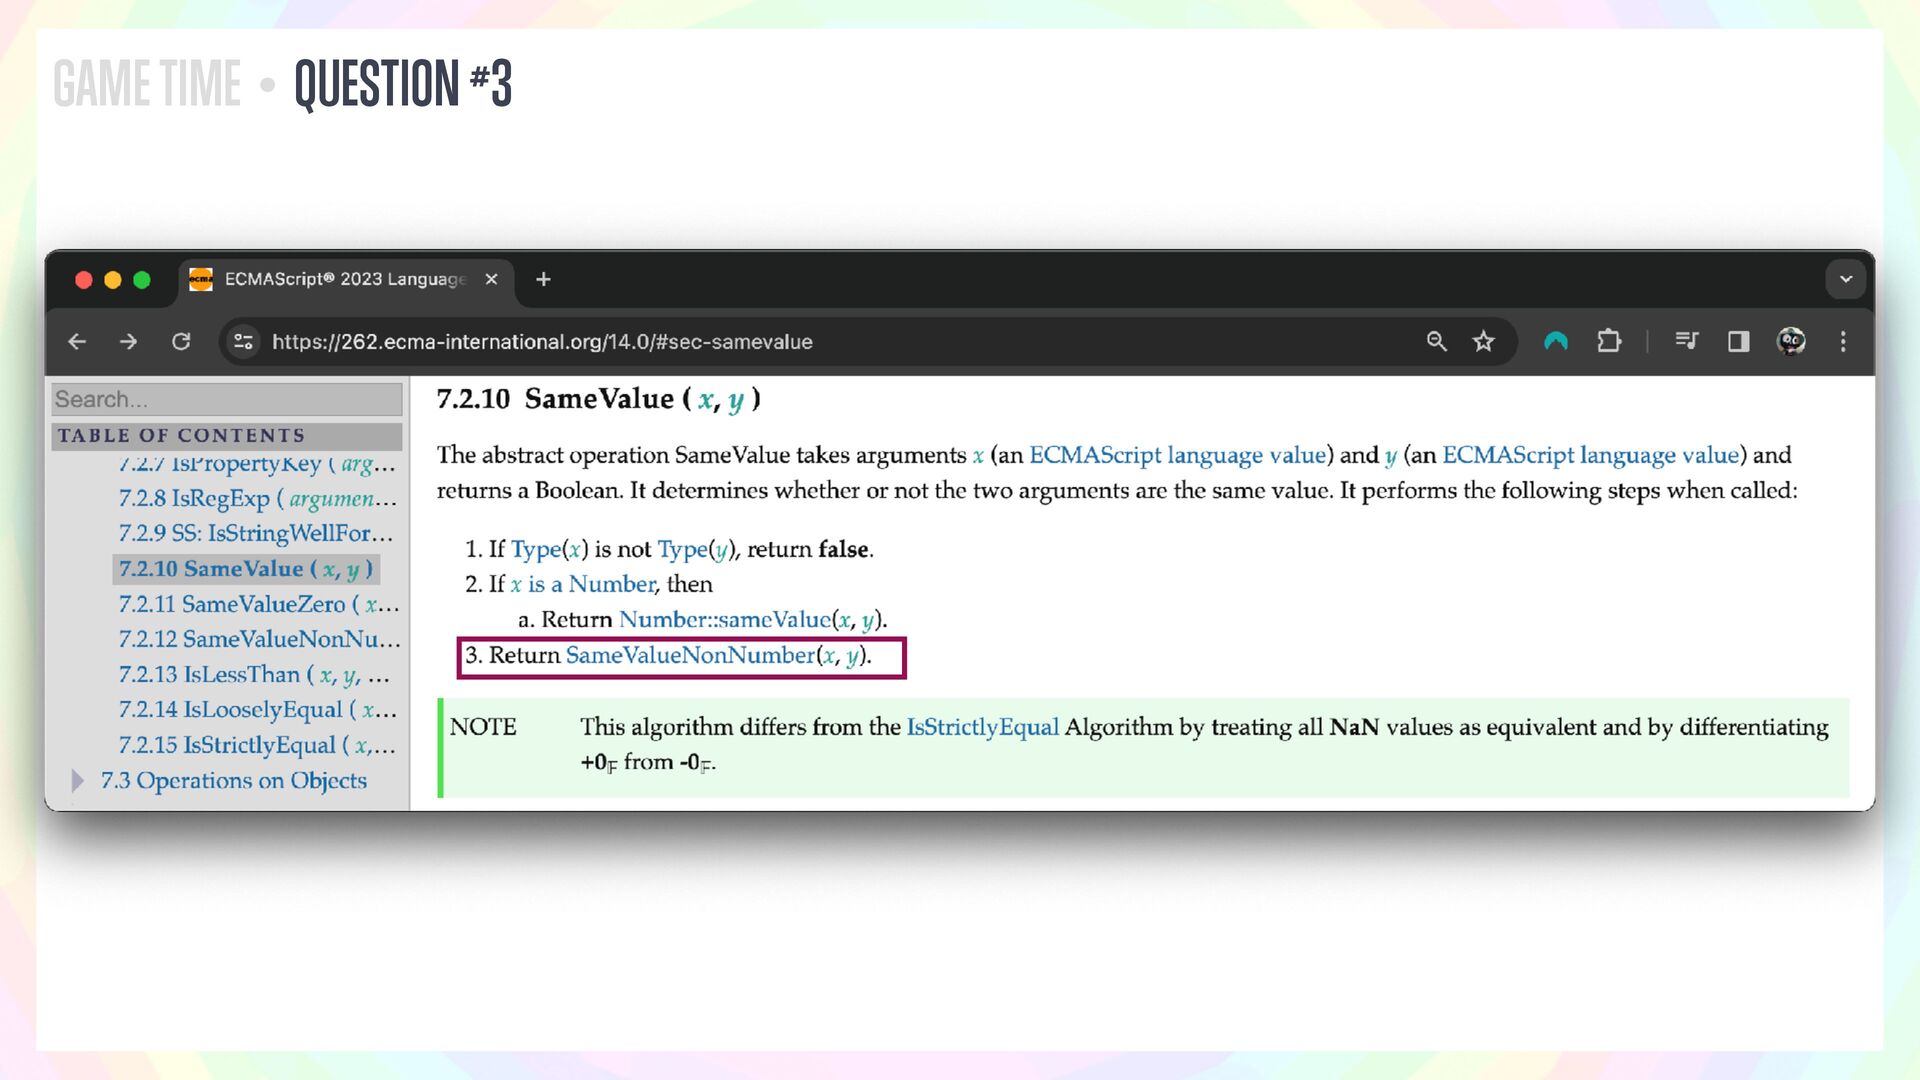Viewport: 1920px width, 1080px height.
Task: Open the three-dot Chrome menu
Action: pyautogui.click(x=1843, y=342)
